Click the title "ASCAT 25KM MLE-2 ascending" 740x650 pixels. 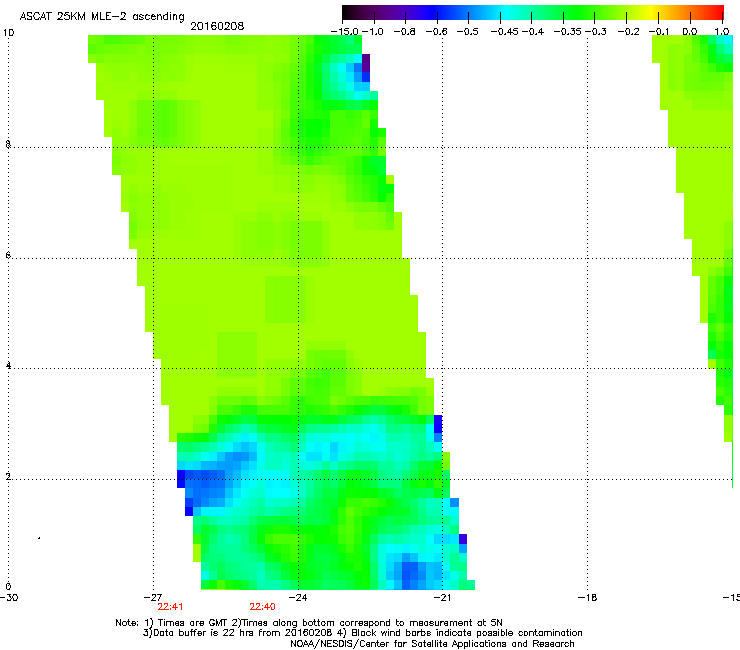click(102, 16)
